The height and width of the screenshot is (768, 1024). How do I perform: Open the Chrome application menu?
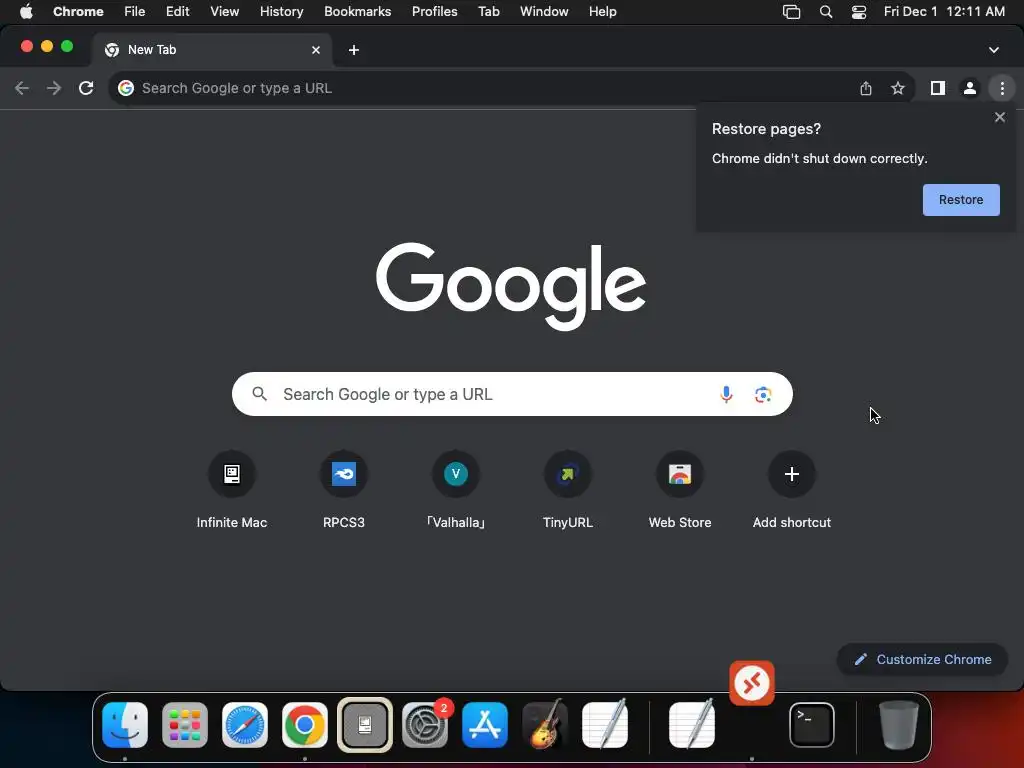[x=78, y=12]
